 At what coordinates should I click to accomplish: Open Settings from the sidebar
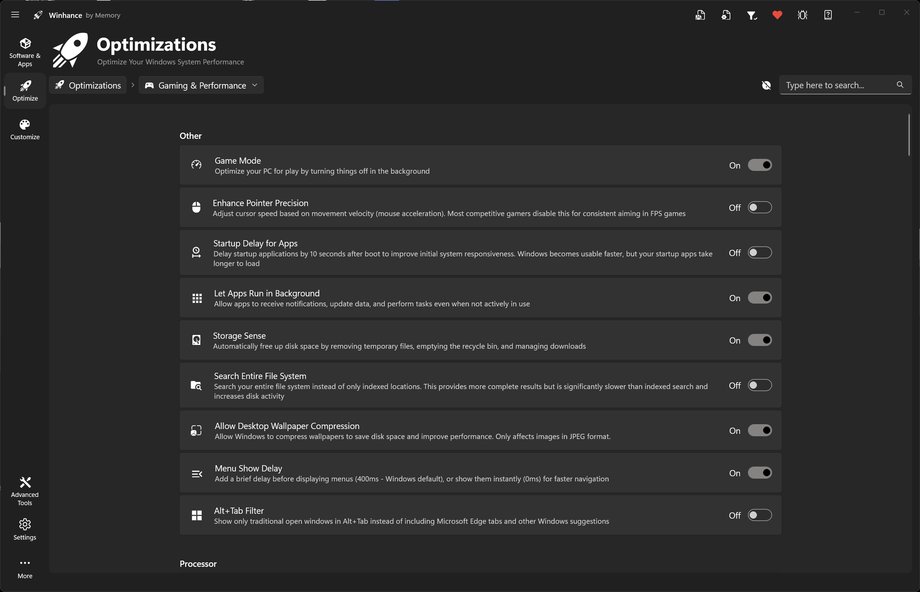[x=25, y=528]
